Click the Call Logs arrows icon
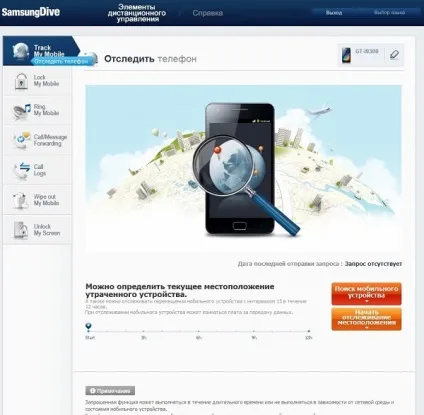424x415 pixels. coord(21,170)
